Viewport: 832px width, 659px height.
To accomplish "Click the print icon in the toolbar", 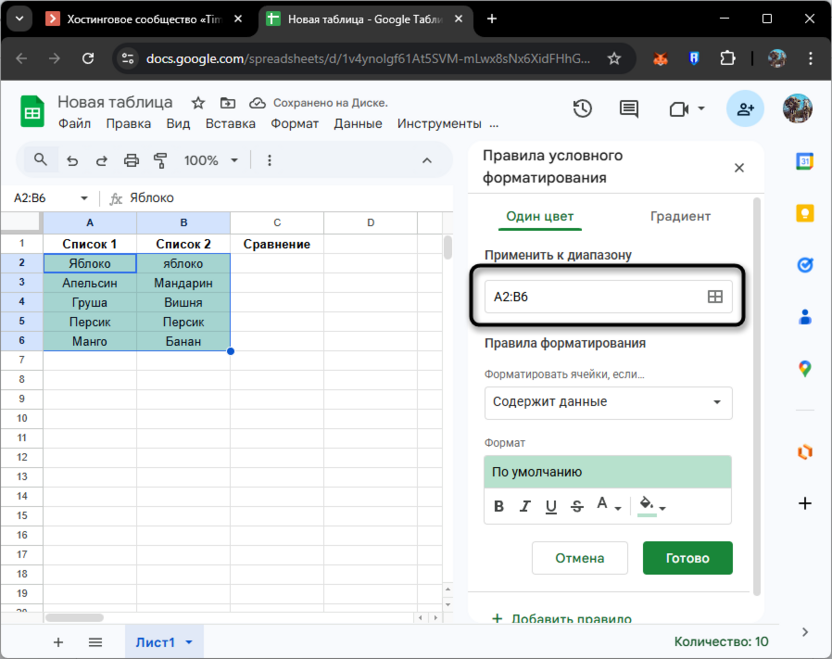I will [x=130, y=160].
